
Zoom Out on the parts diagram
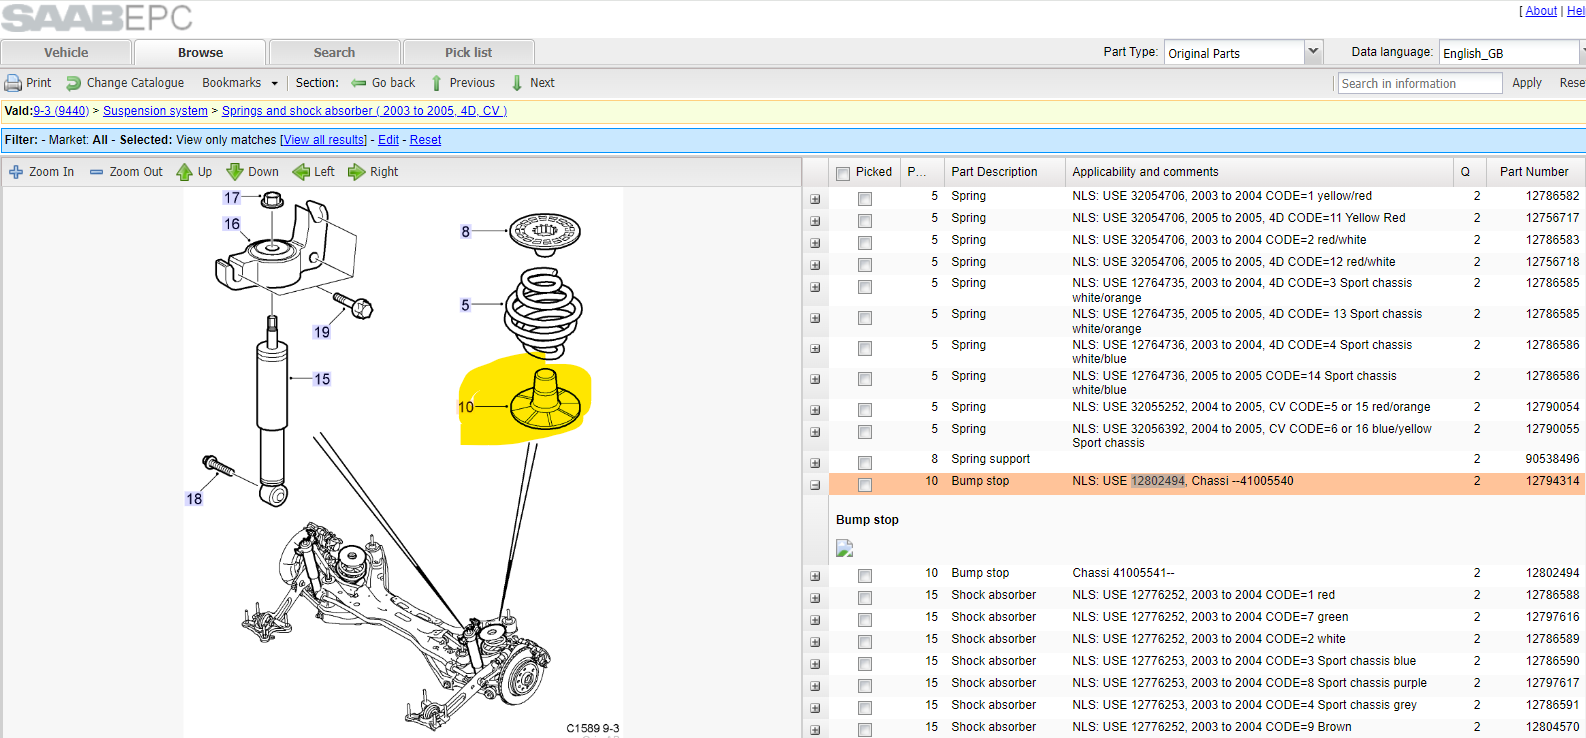click(126, 172)
